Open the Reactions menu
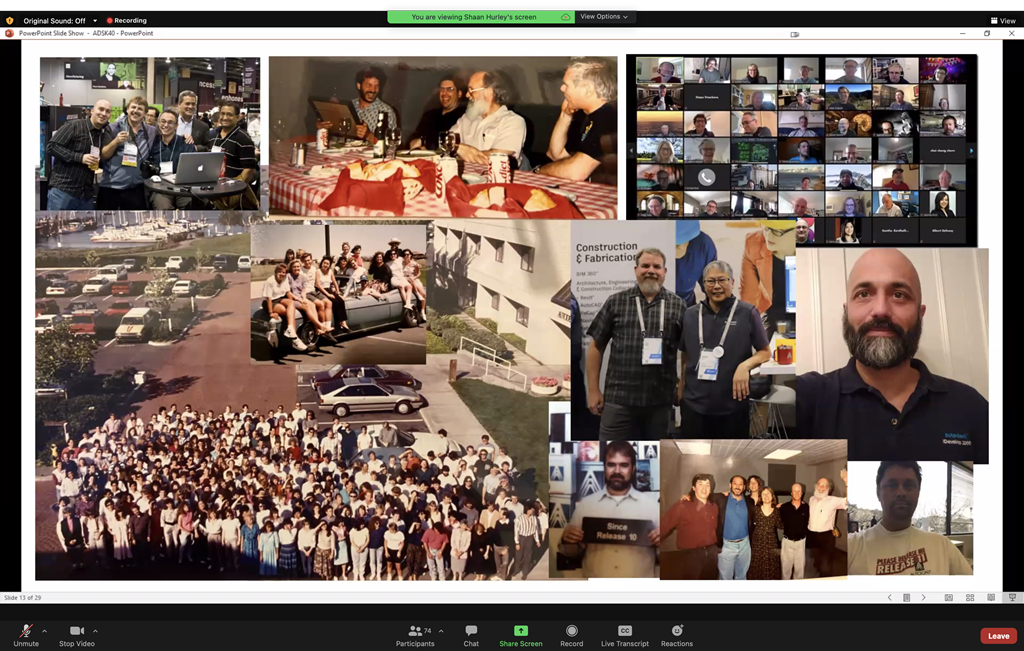The width and height of the screenshot is (1024, 651). (x=677, y=634)
